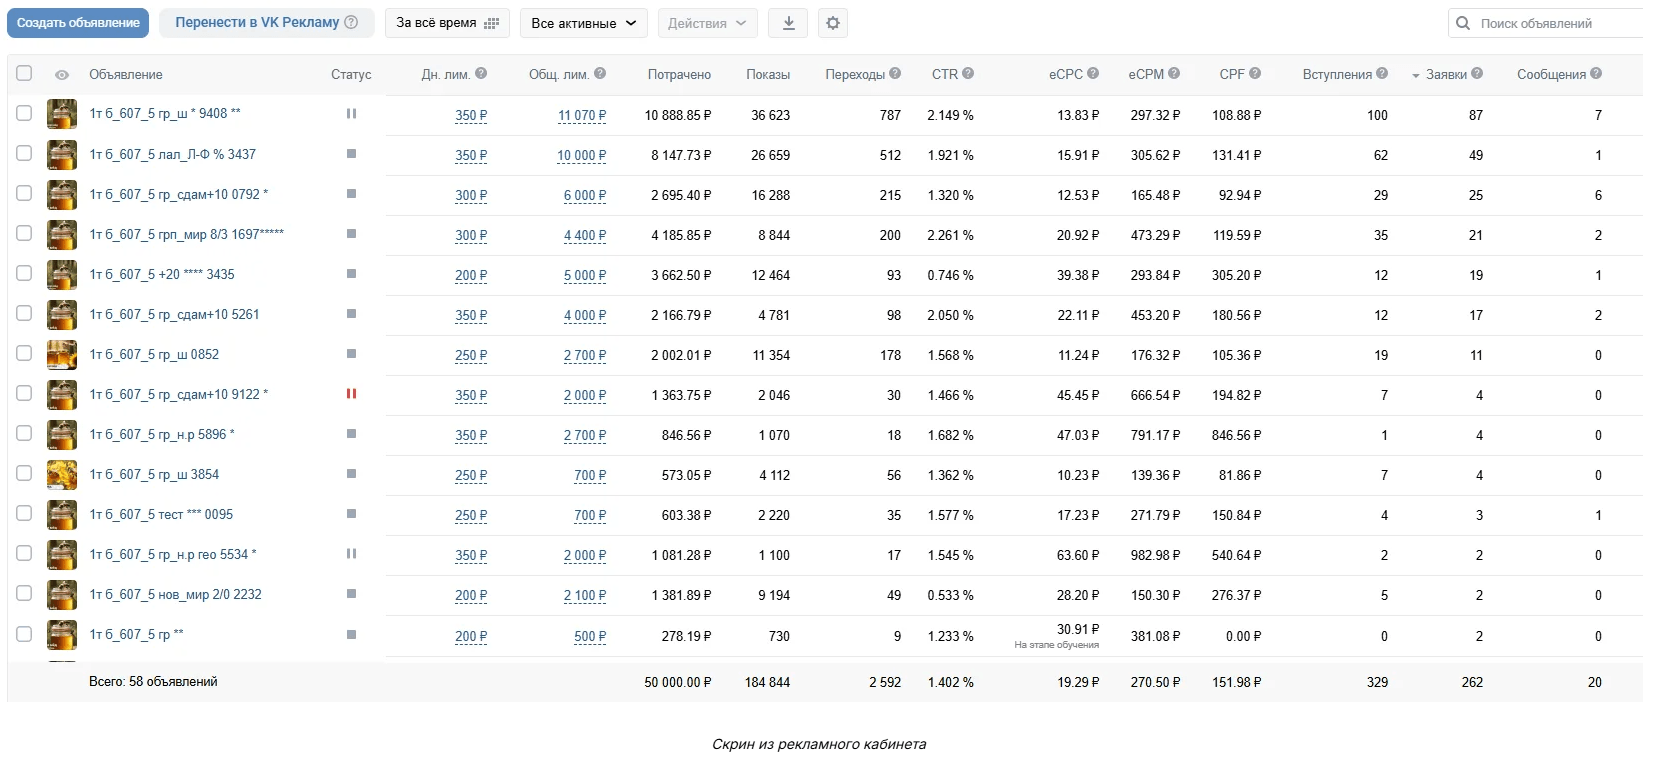Sort by Потрачено column header
The image size is (1661, 774).
679,74
